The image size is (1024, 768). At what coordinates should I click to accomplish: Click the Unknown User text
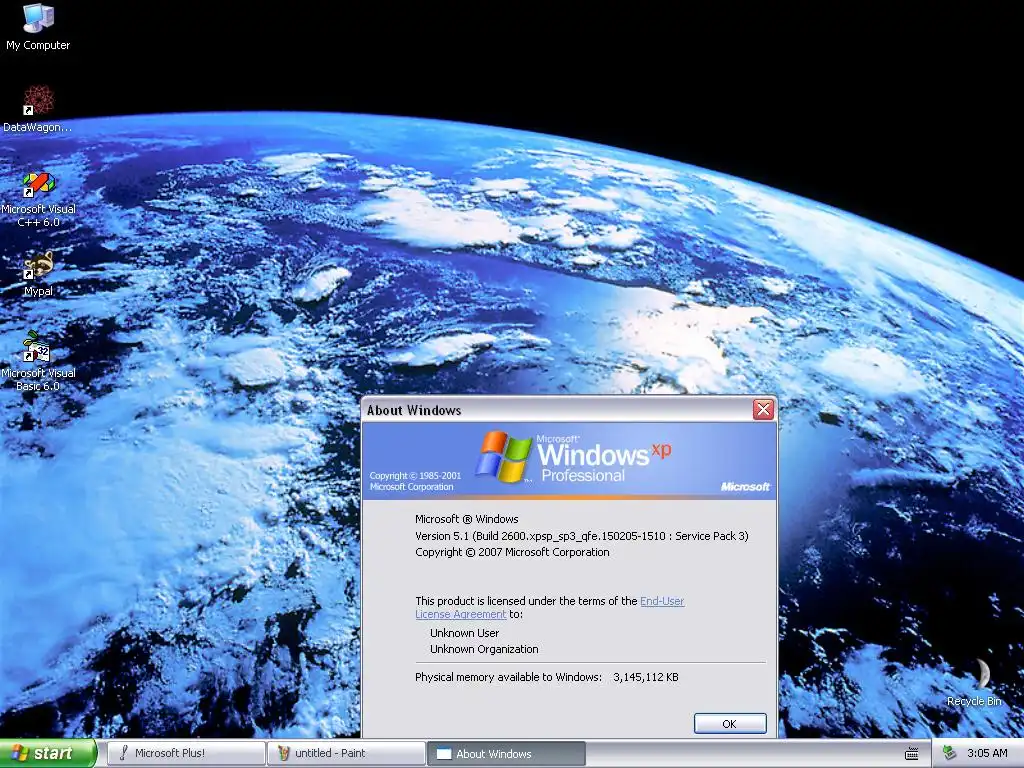click(x=464, y=633)
